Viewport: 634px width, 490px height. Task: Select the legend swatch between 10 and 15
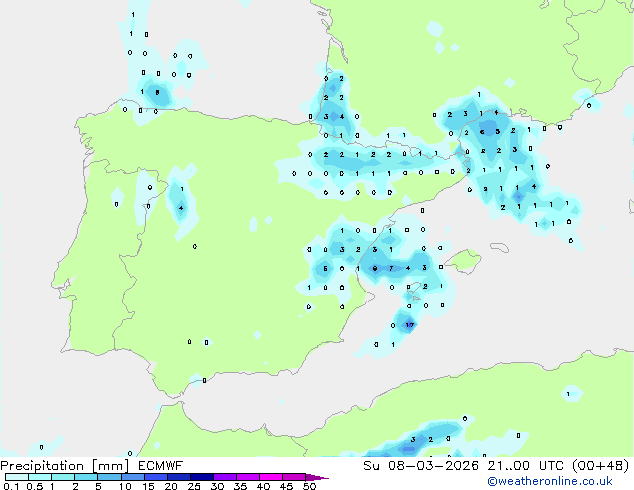pyautogui.click(x=133, y=477)
